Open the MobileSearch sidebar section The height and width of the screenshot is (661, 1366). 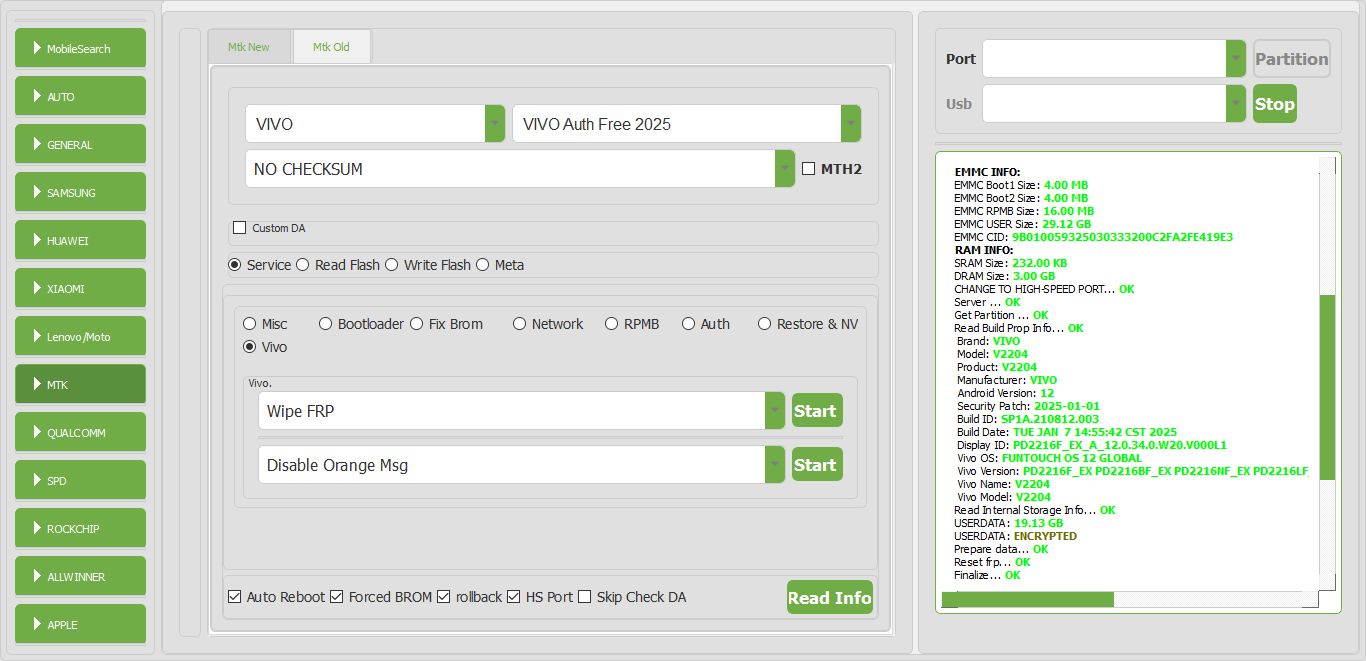(80, 48)
